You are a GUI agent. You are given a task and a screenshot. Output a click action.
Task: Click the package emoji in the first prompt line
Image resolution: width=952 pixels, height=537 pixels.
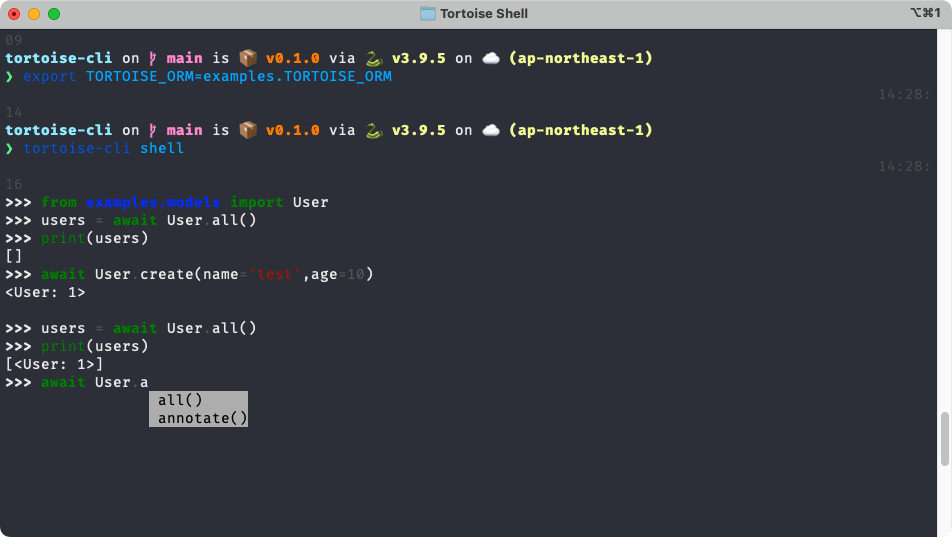tap(248, 58)
